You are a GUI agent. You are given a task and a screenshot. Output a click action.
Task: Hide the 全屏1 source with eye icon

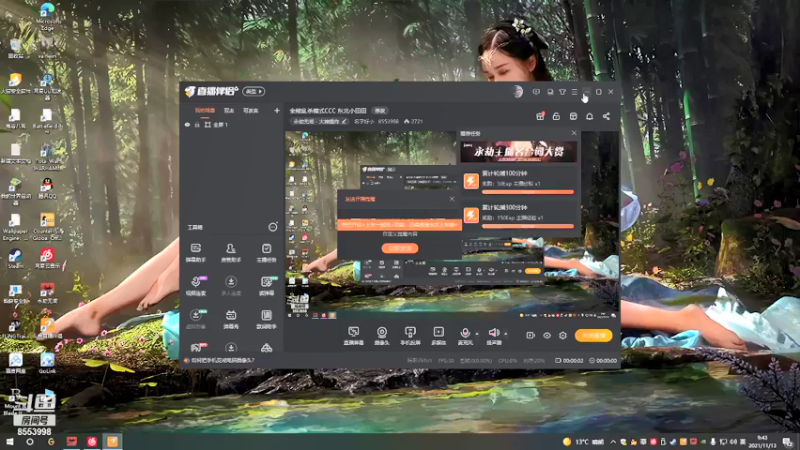pyautogui.click(x=187, y=124)
